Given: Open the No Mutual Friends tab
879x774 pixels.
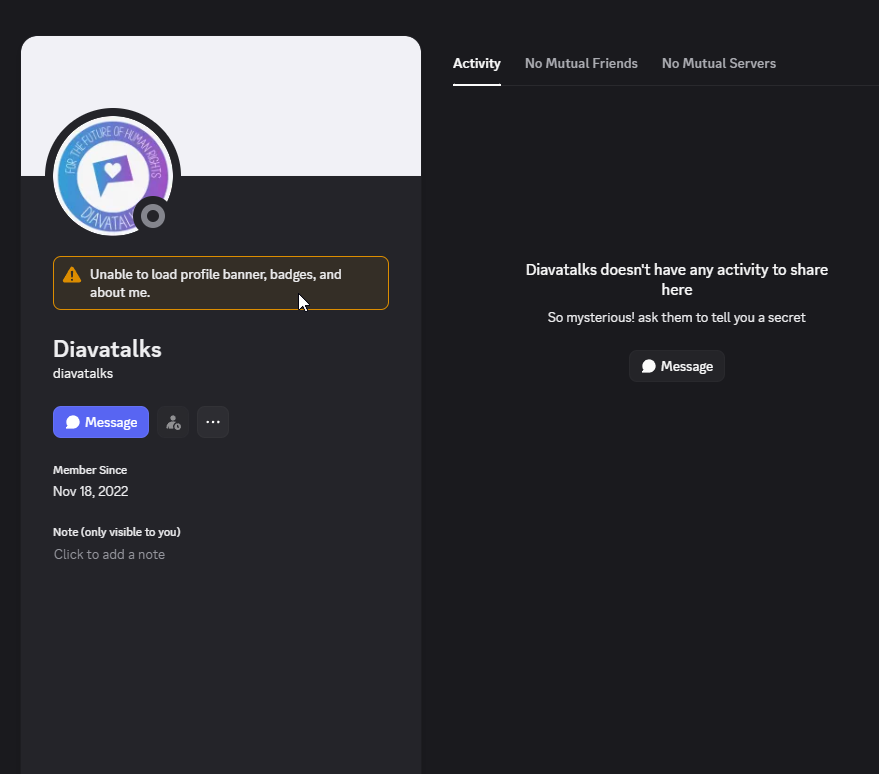Looking at the screenshot, I should (581, 63).
